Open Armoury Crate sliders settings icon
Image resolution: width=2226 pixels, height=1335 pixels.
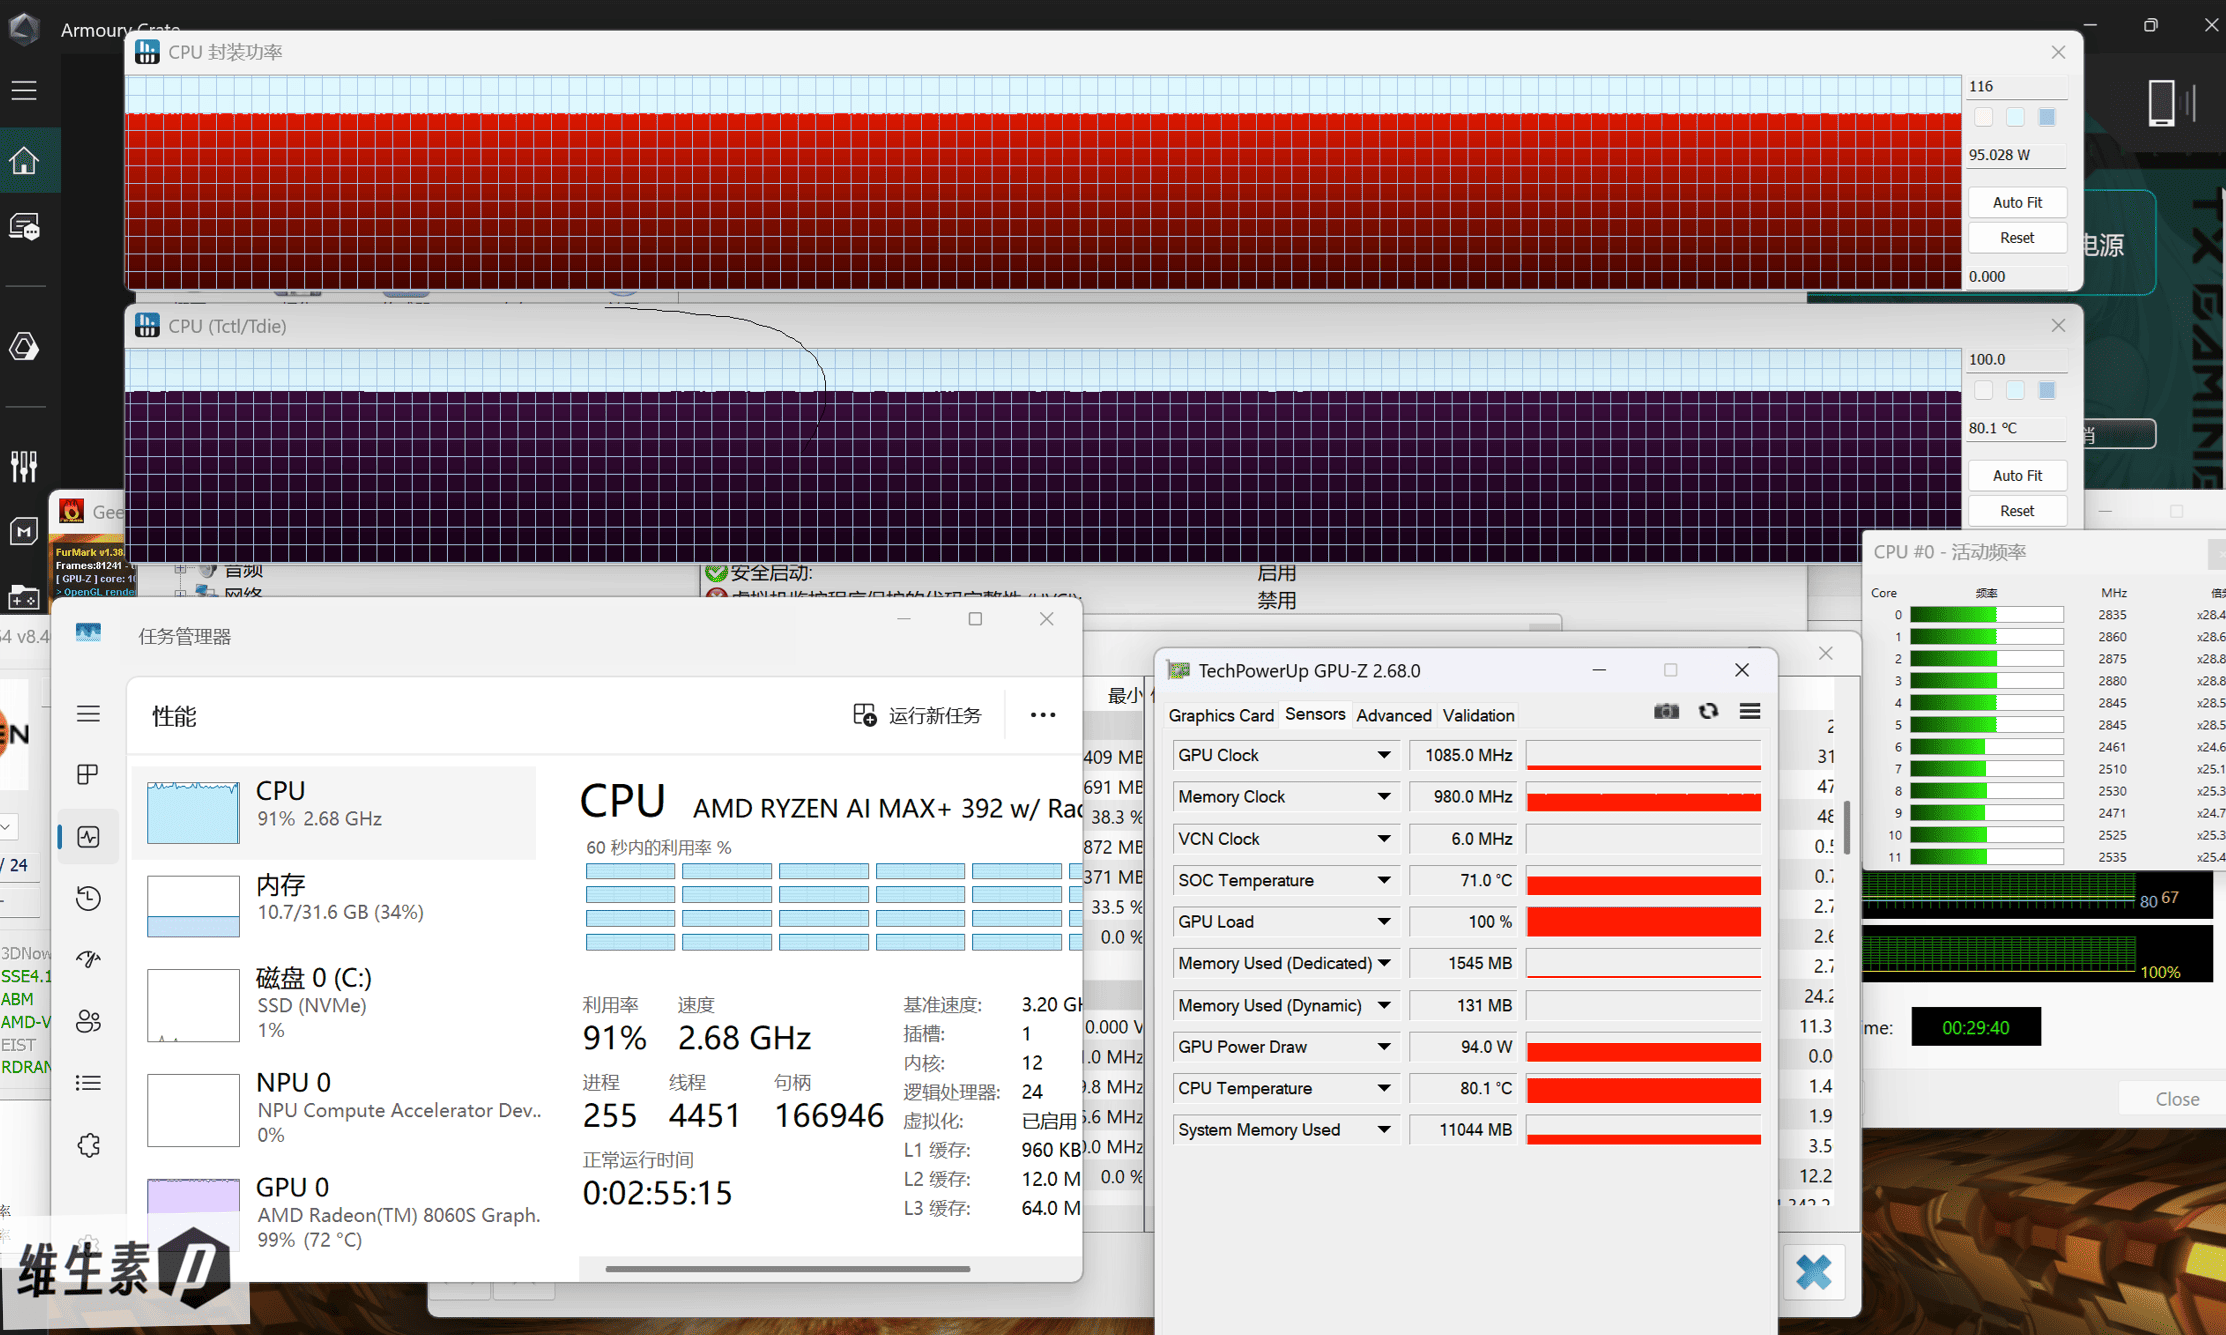[24, 465]
